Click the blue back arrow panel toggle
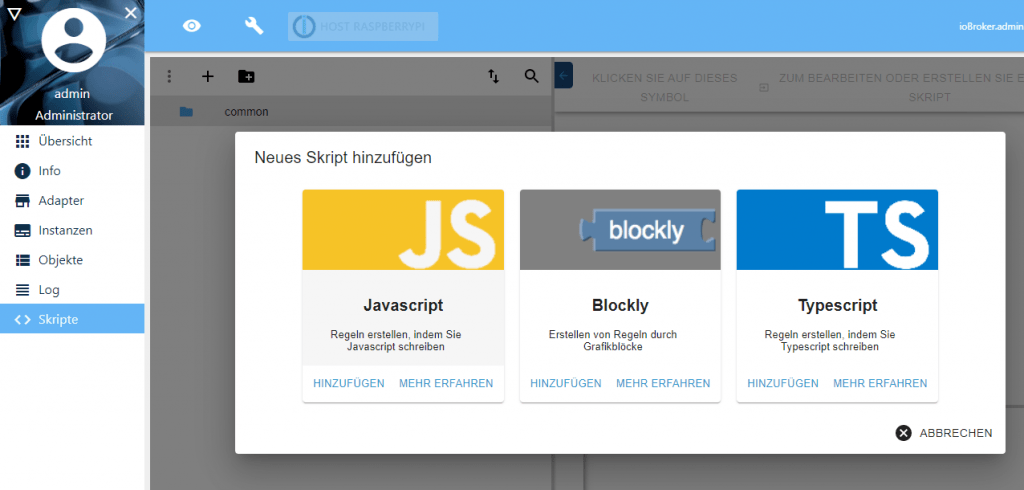 click(564, 75)
